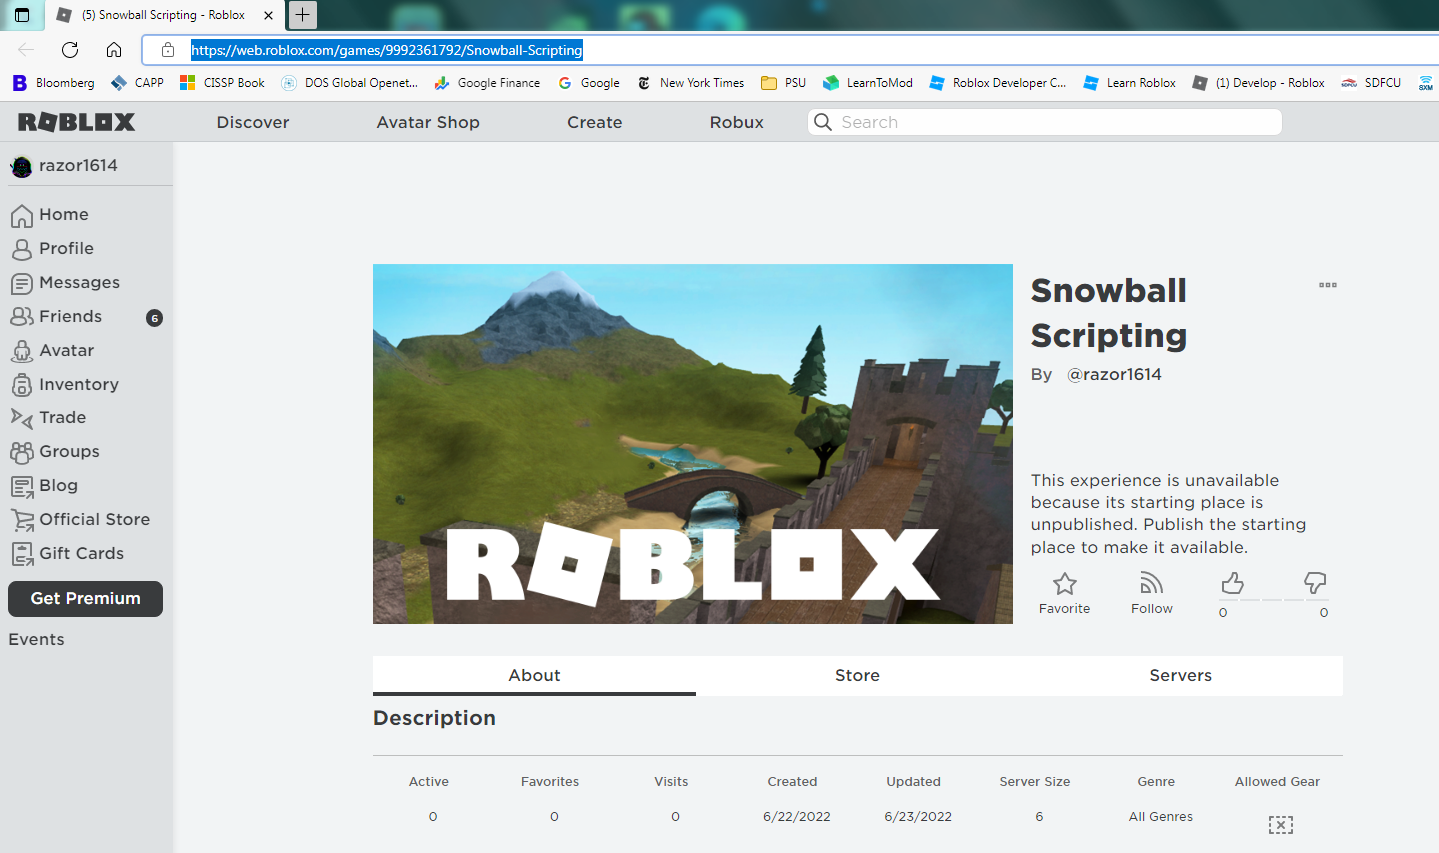Image resolution: width=1439 pixels, height=853 pixels.
Task: Open the @razor1614 creator link
Action: [1114, 375]
